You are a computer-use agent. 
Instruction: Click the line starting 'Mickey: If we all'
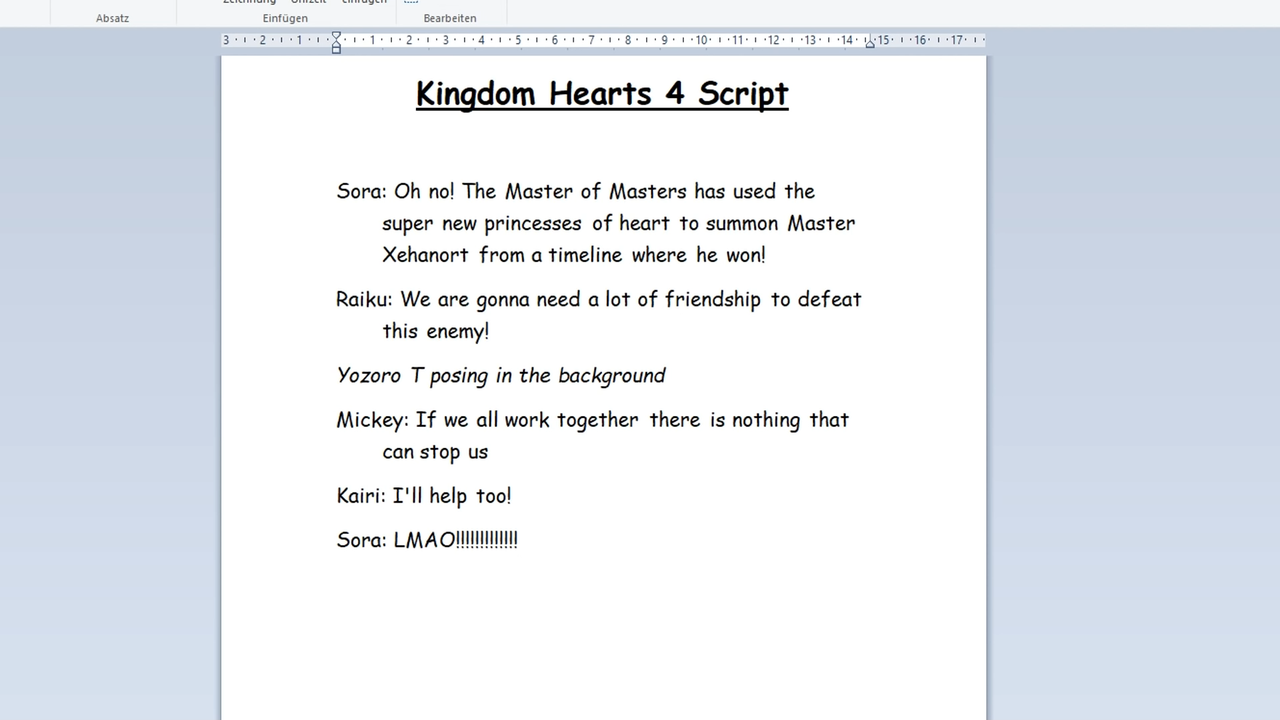pyautogui.click(x=593, y=419)
